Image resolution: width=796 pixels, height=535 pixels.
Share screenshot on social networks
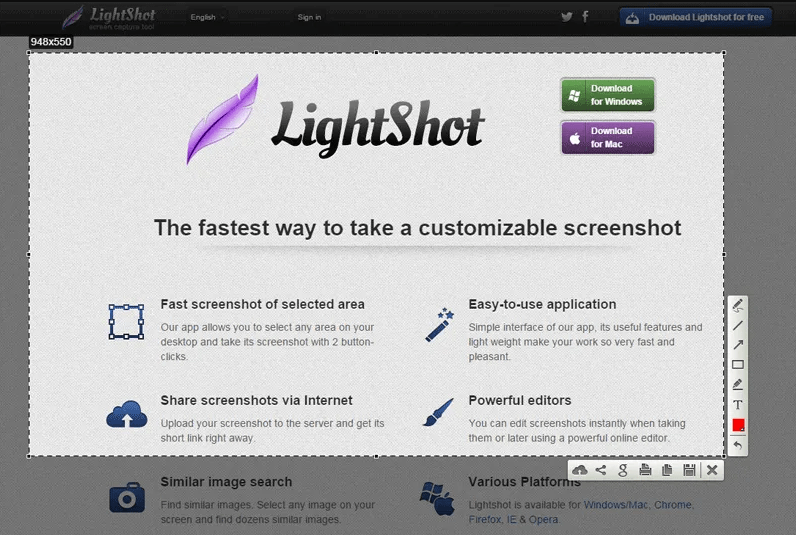[x=601, y=470]
